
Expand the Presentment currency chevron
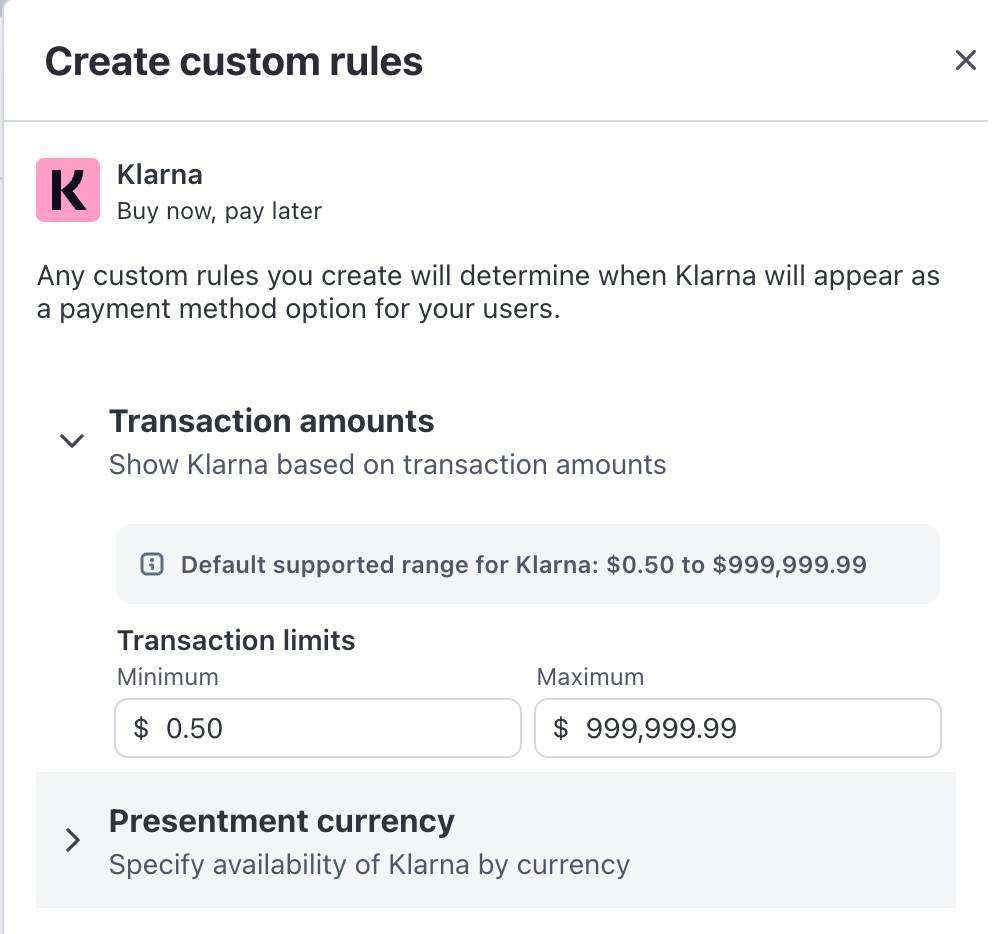coord(72,840)
